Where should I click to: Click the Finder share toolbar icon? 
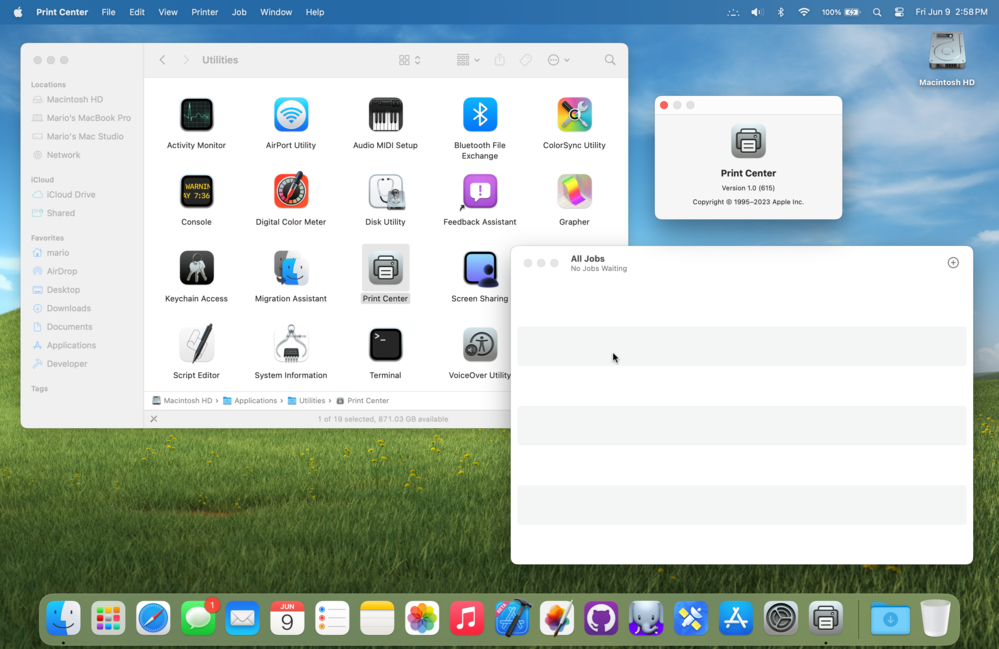point(500,60)
